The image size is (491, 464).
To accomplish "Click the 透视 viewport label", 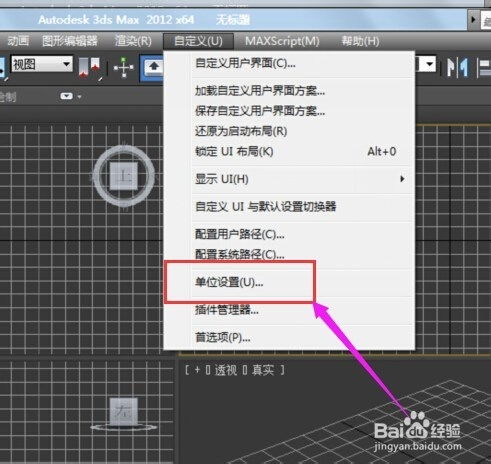I will [x=225, y=370].
